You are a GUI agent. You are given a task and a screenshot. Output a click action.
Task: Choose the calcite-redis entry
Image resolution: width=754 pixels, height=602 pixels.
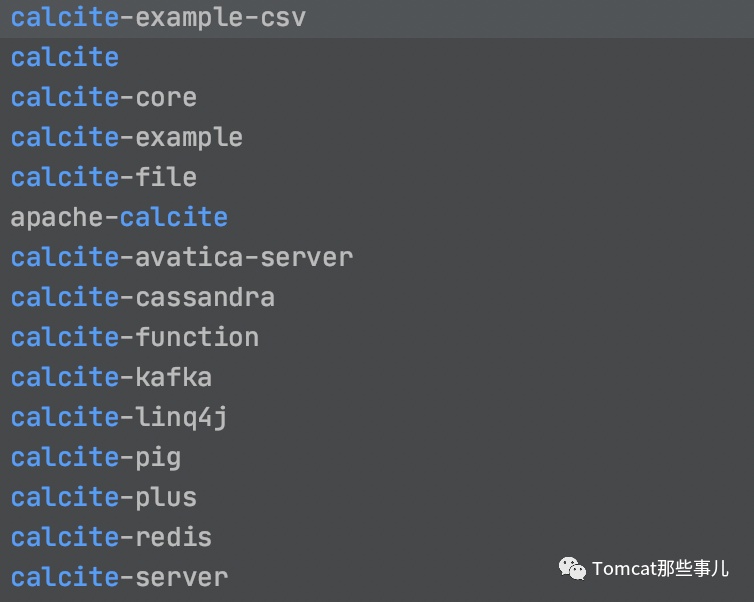111,538
